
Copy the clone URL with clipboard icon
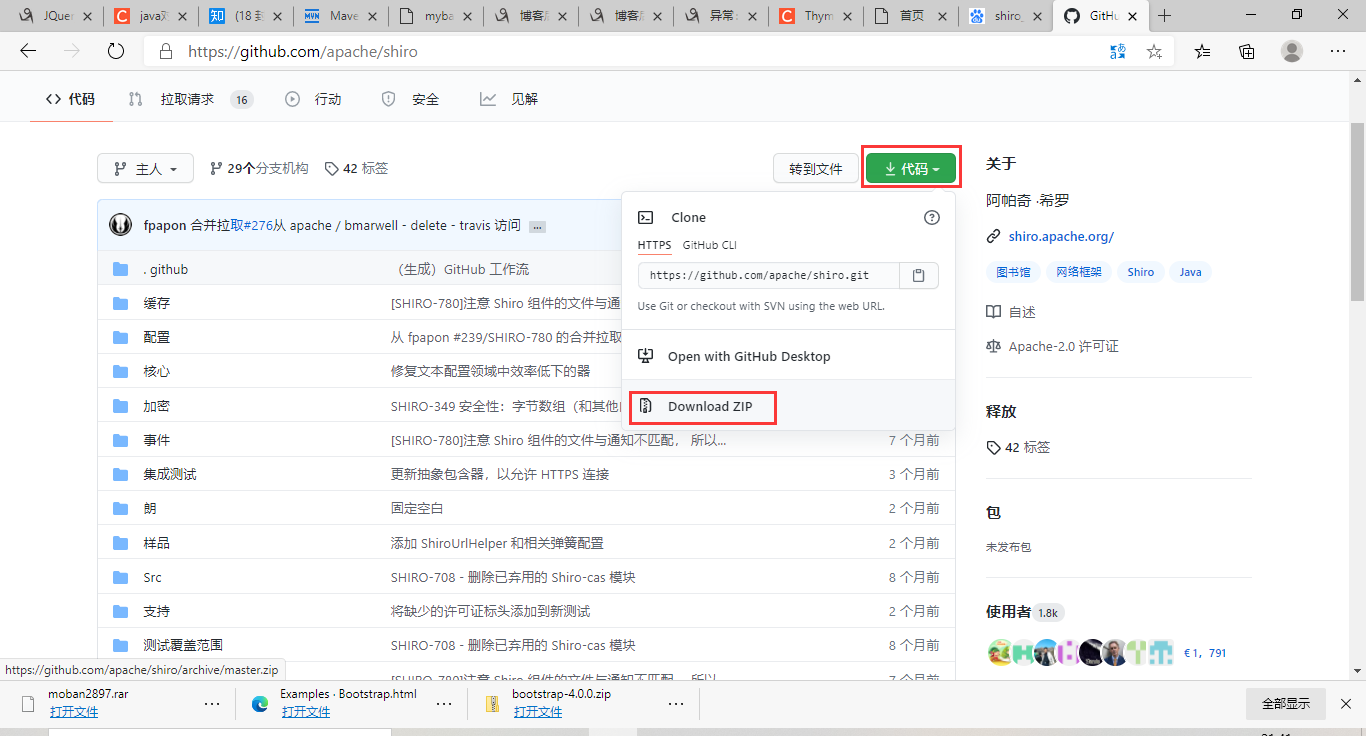point(919,275)
